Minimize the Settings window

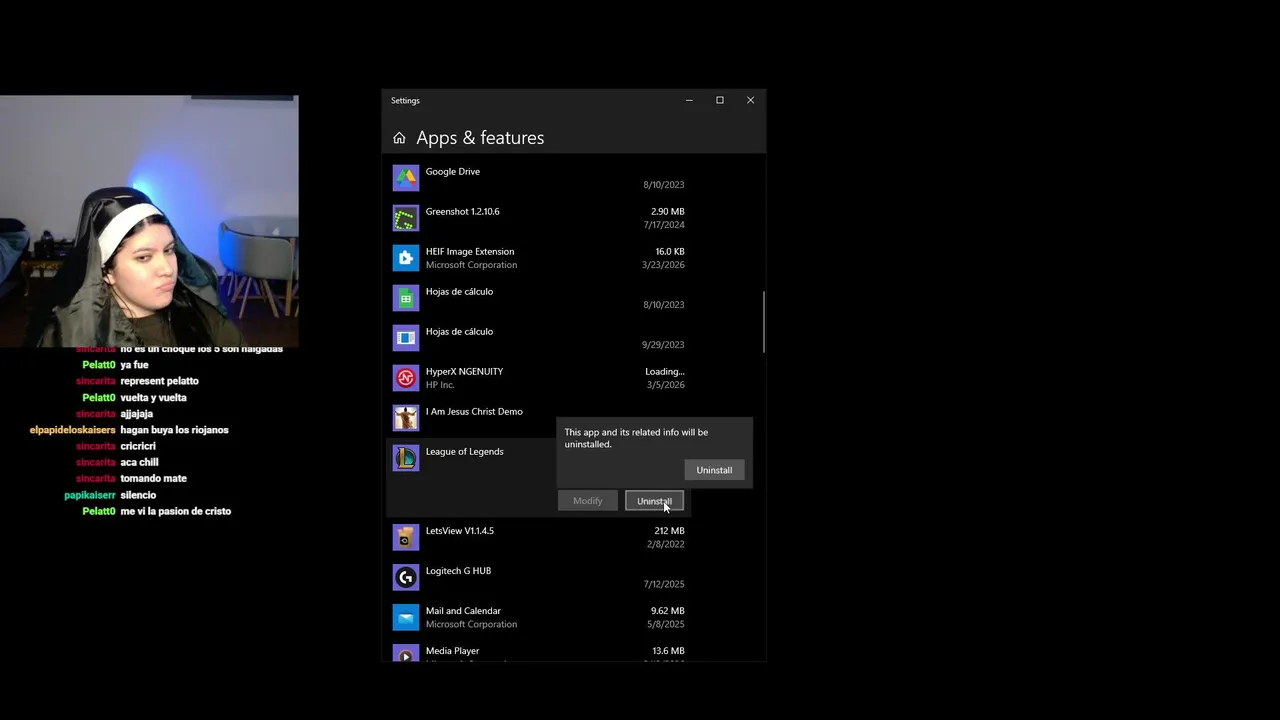[689, 100]
